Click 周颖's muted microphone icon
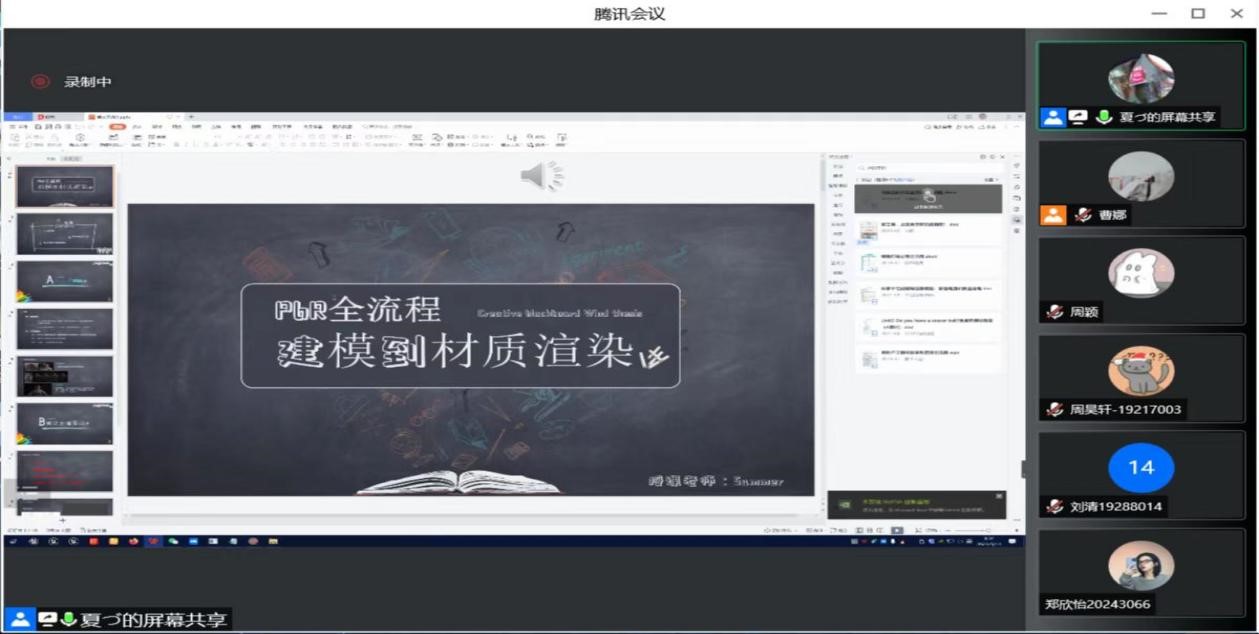Screen dimensions: 1259x634 tap(1054, 312)
